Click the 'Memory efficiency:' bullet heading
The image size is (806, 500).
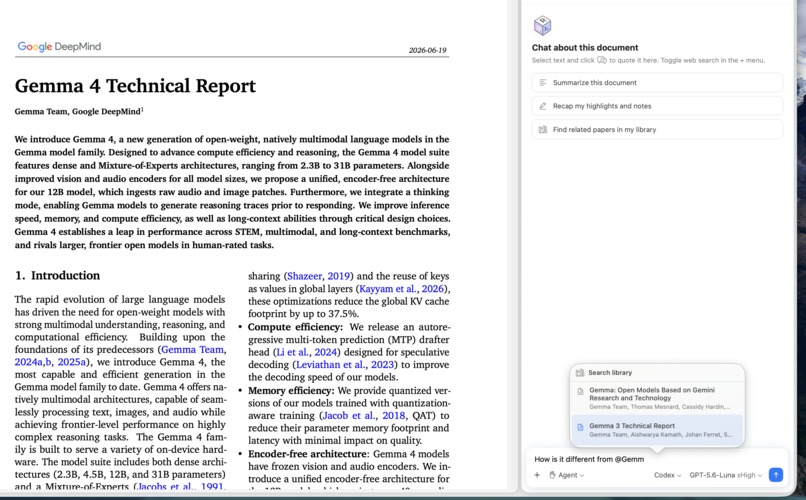[x=291, y=391]
